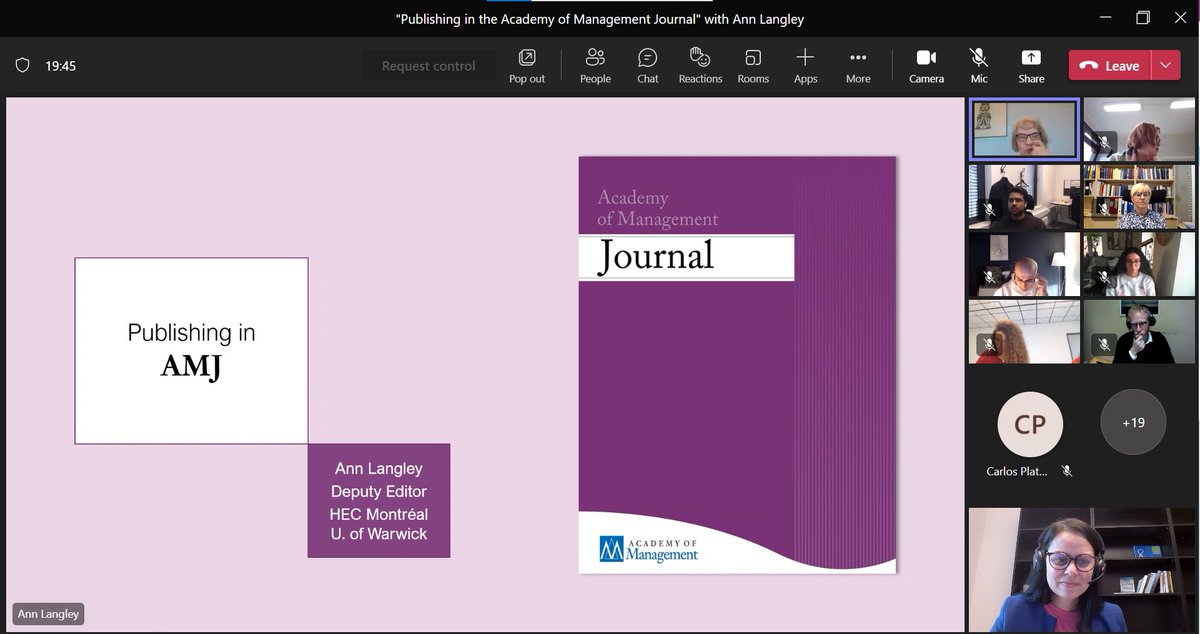This screenshot has width=1200, height=634.
Task: Select the video tile of man in suit
Action: tap(1139, 331)
